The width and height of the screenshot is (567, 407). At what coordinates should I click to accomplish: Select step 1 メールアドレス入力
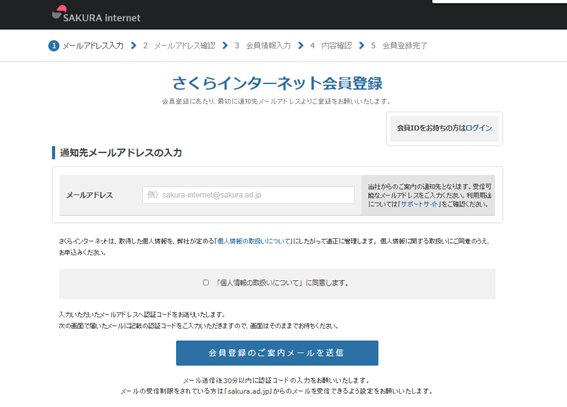86,46
